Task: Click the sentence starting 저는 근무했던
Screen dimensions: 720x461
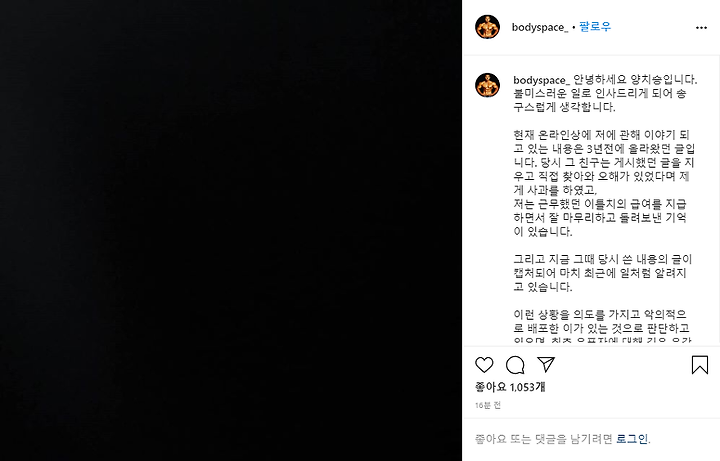Action: 601,218
